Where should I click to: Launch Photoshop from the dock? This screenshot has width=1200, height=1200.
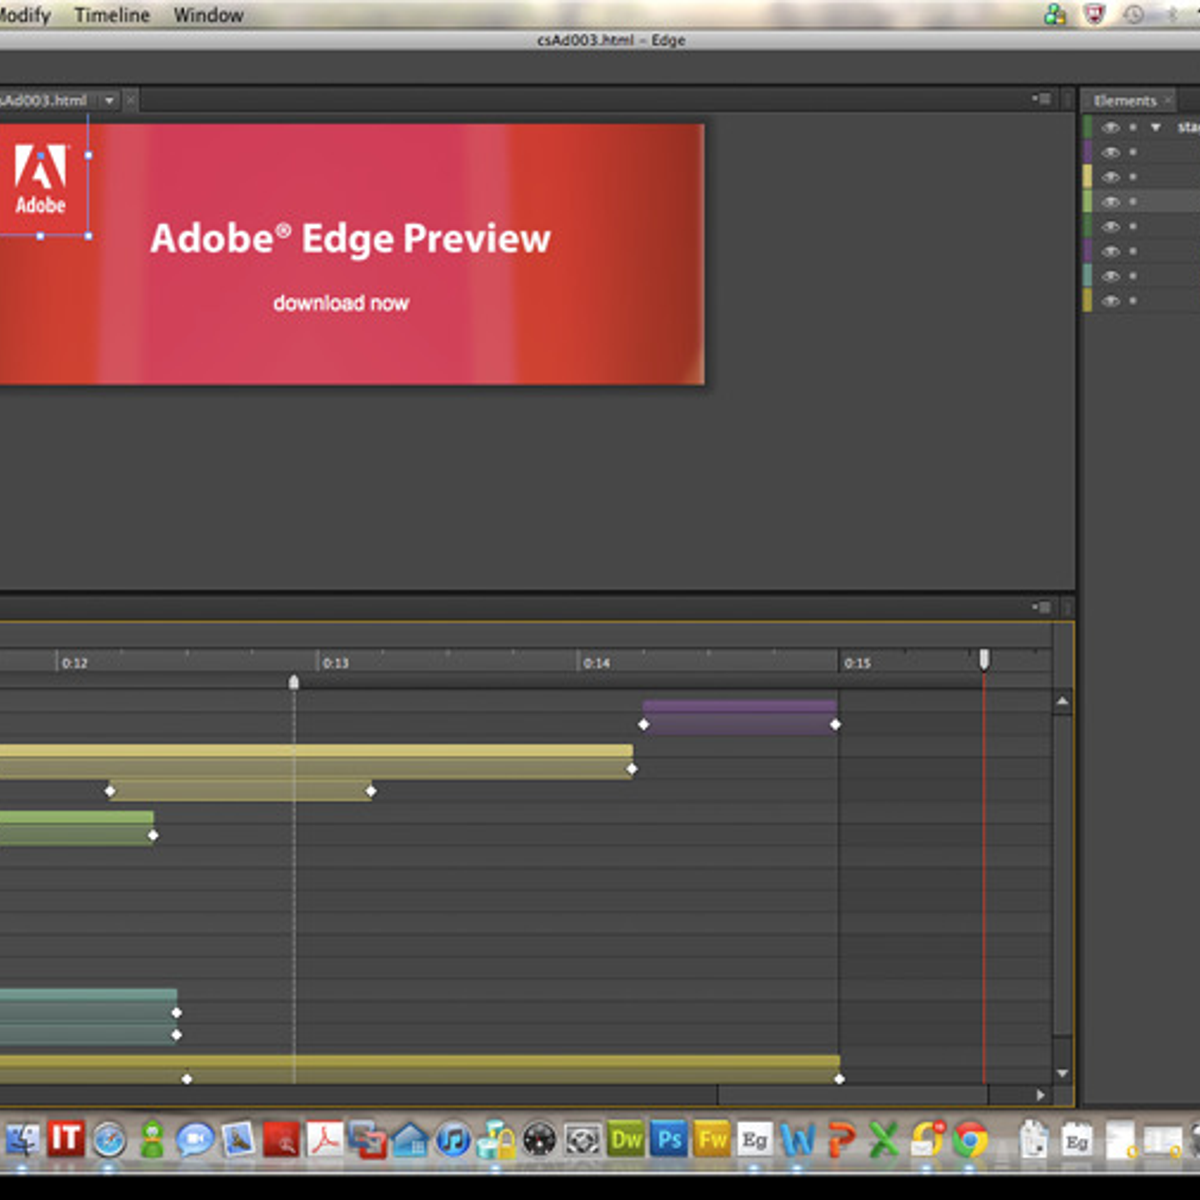[669, 1140]
